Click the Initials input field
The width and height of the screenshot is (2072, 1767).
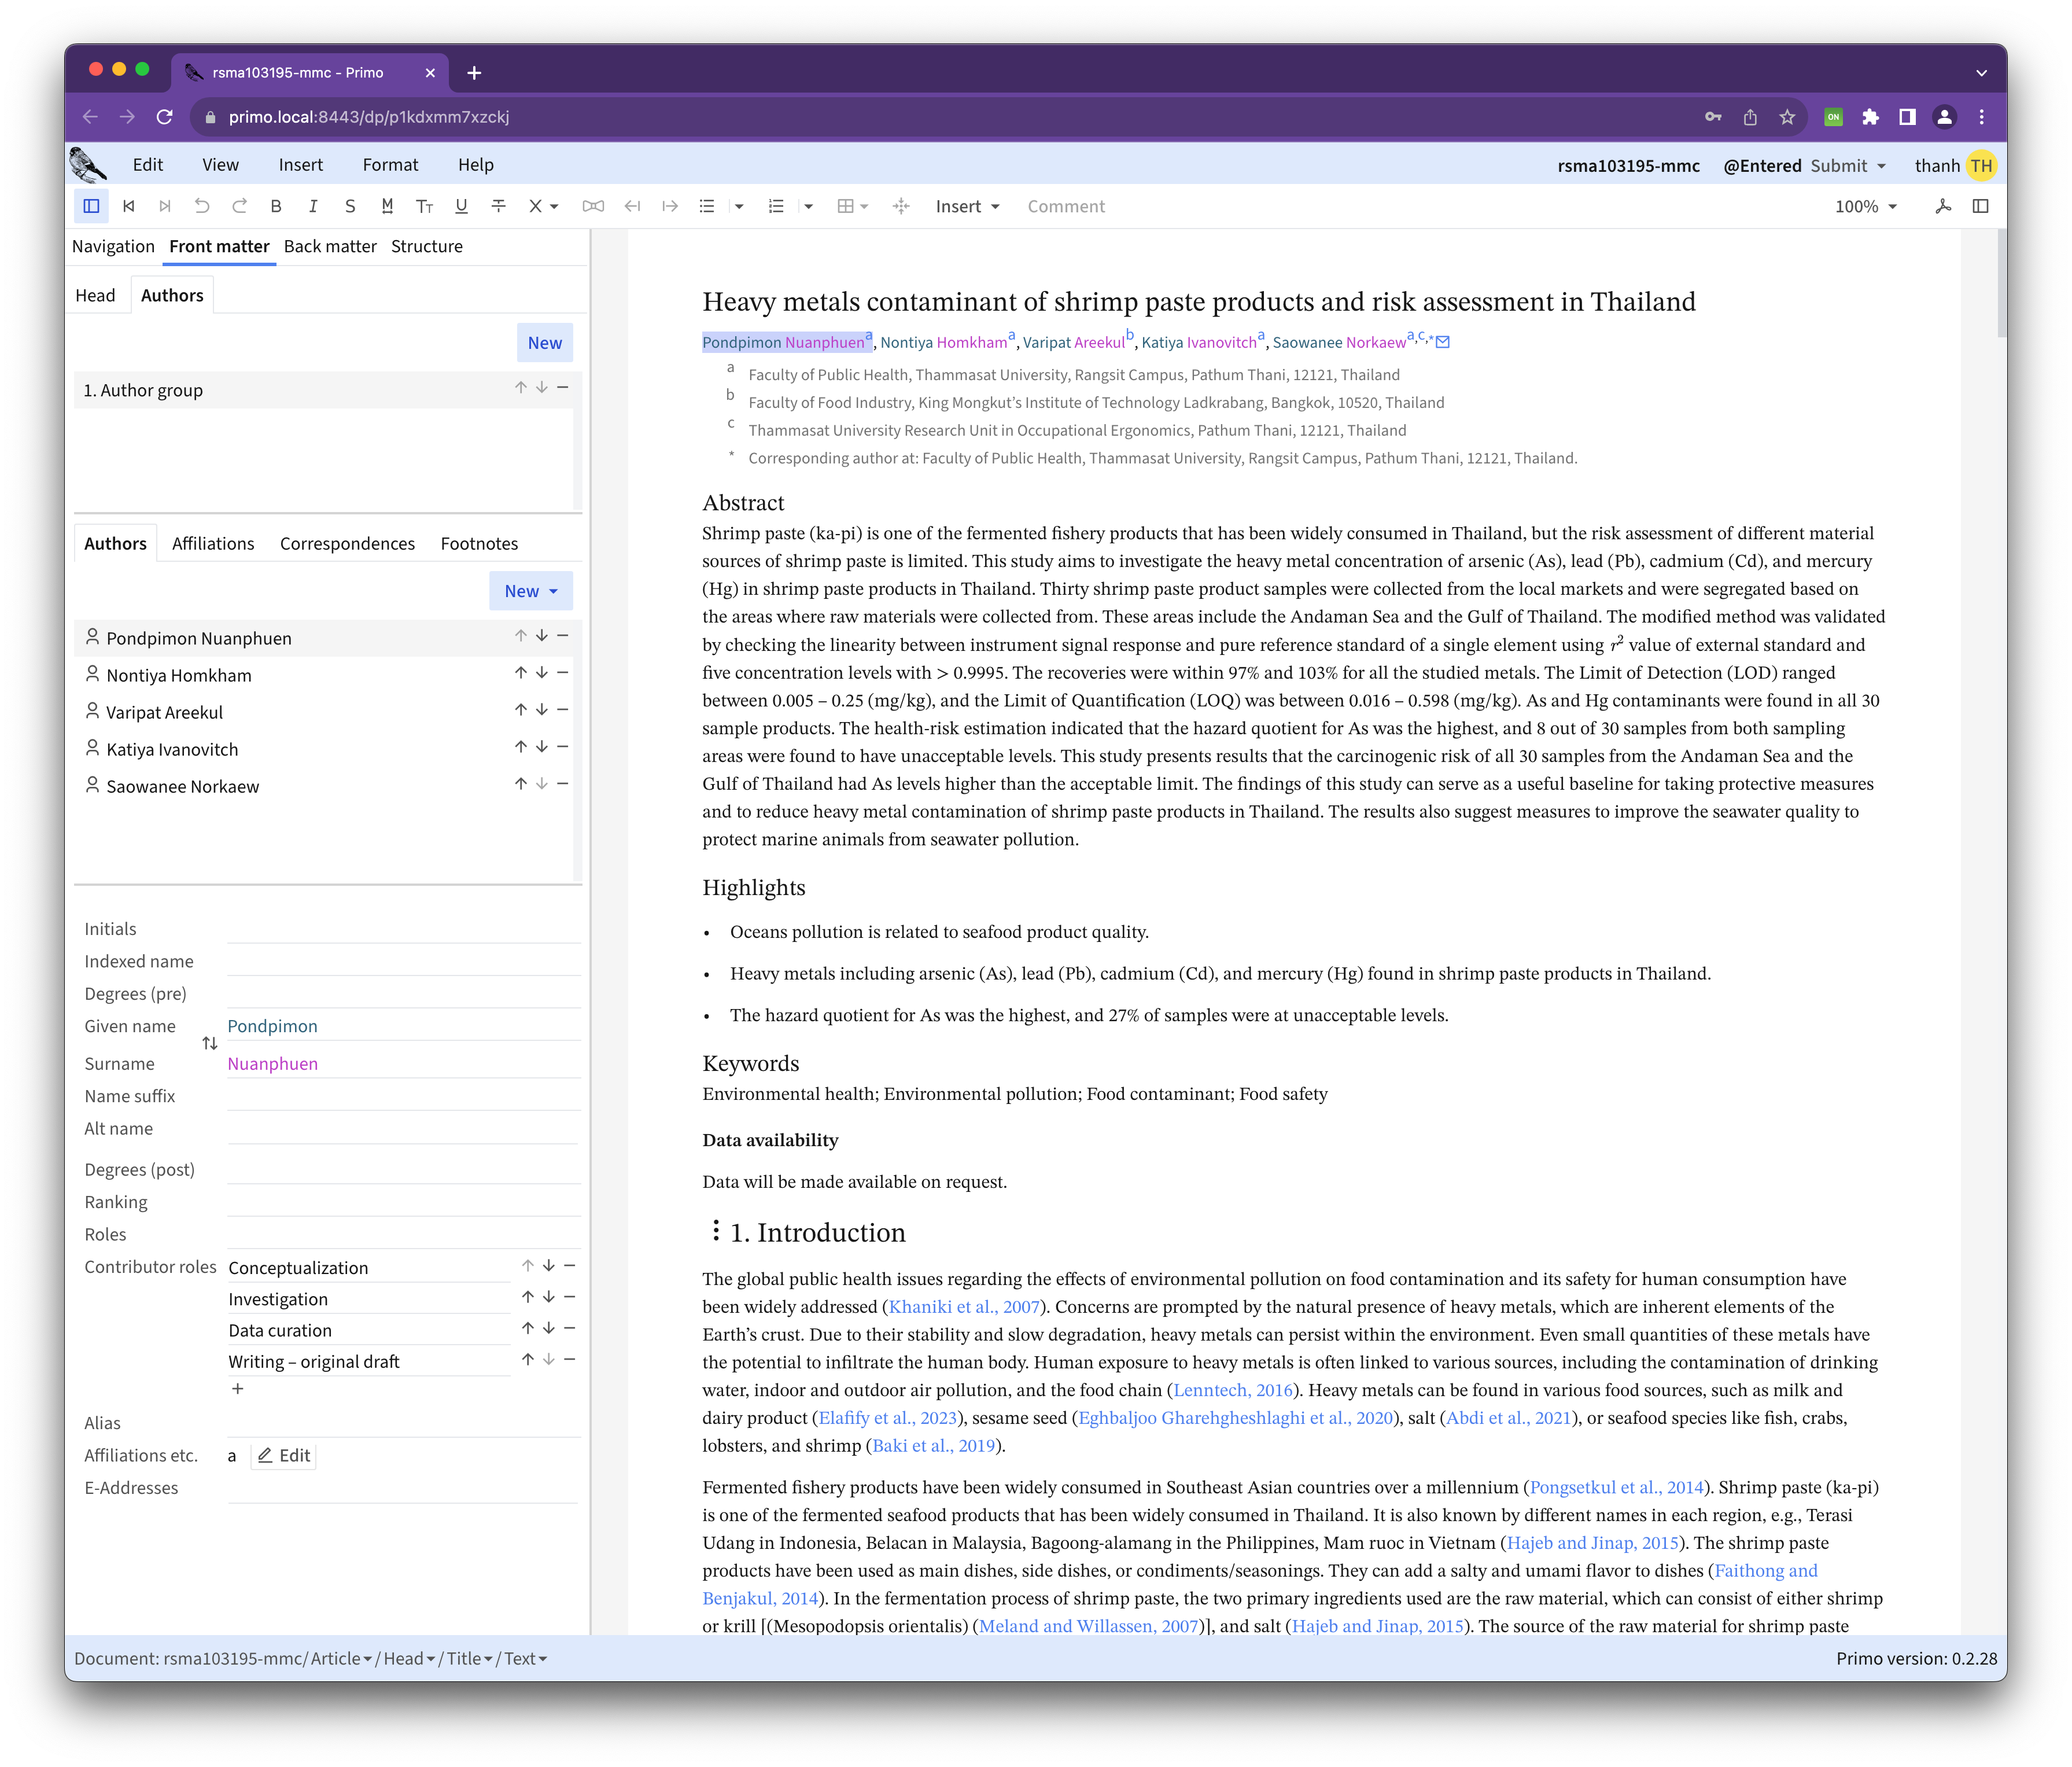click(403, 929)
